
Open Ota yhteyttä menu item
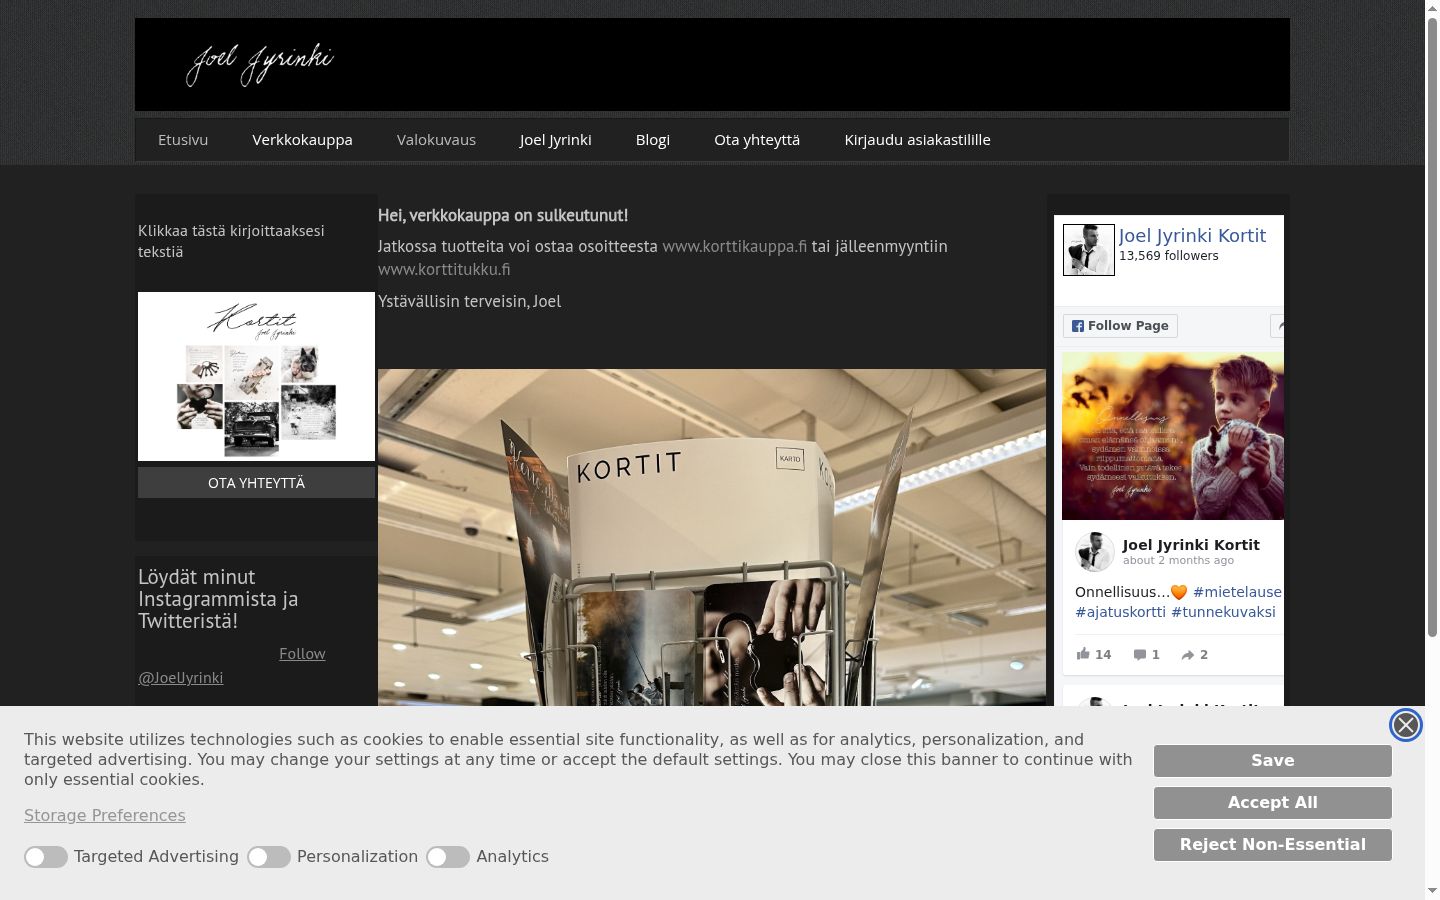point(757,140)
